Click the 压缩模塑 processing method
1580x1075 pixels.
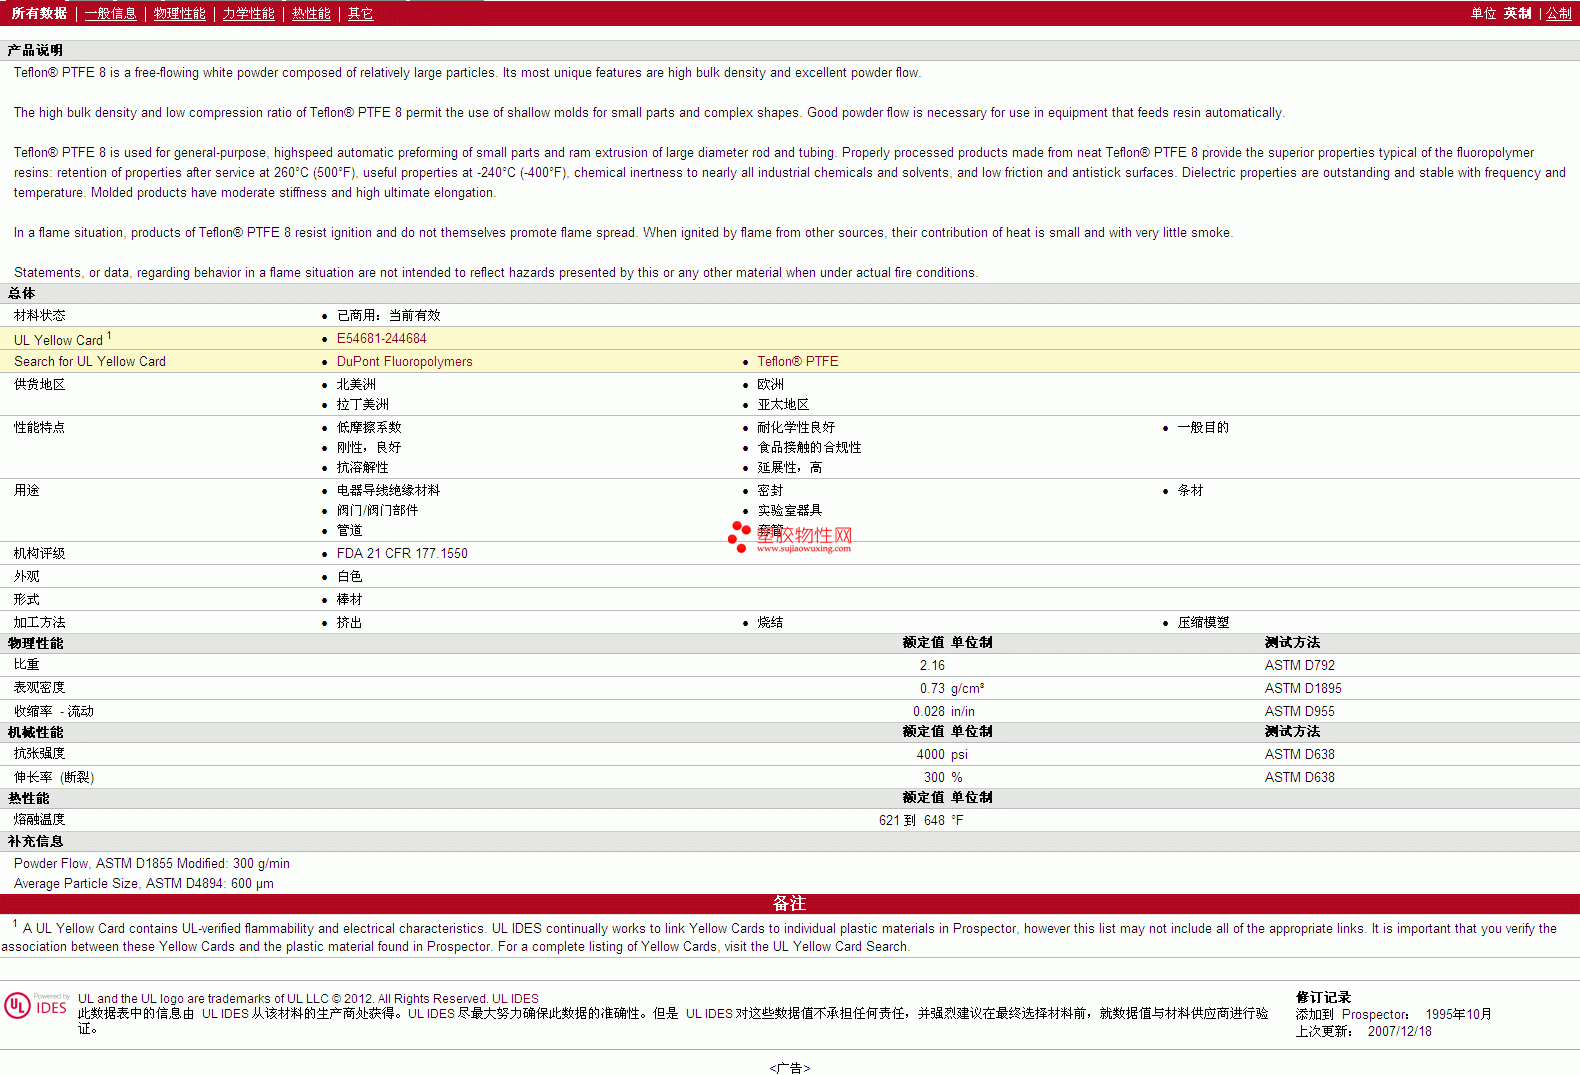point(1203,623)
